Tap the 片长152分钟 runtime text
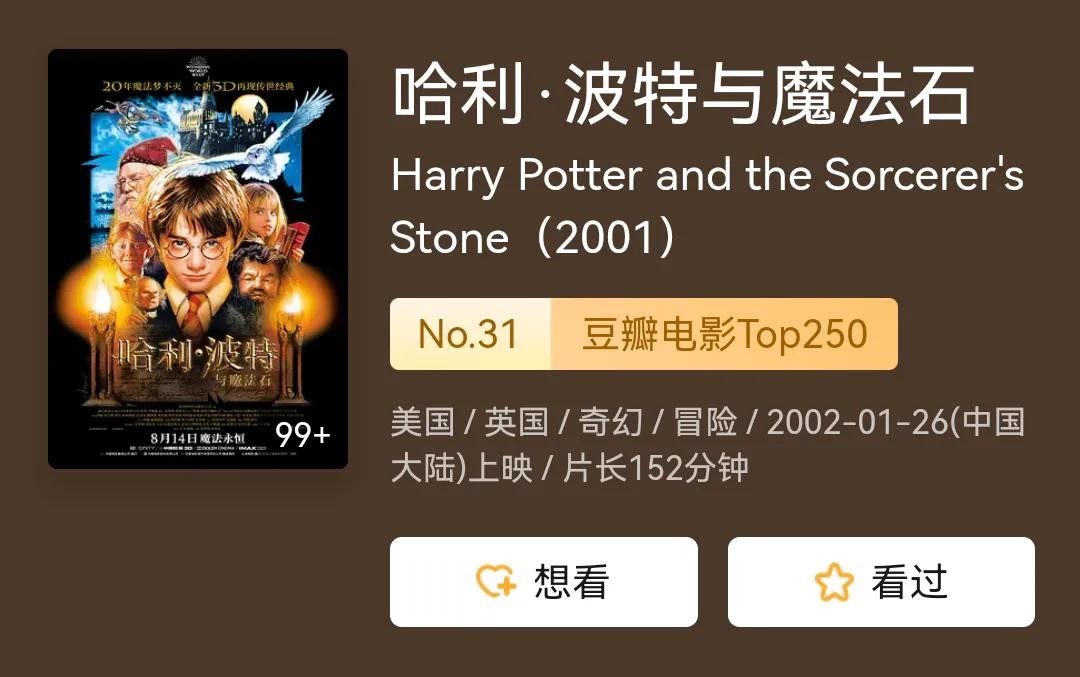Image resolution: width=1080 pixels, height=677 pixels. click(x=656, y=468)
